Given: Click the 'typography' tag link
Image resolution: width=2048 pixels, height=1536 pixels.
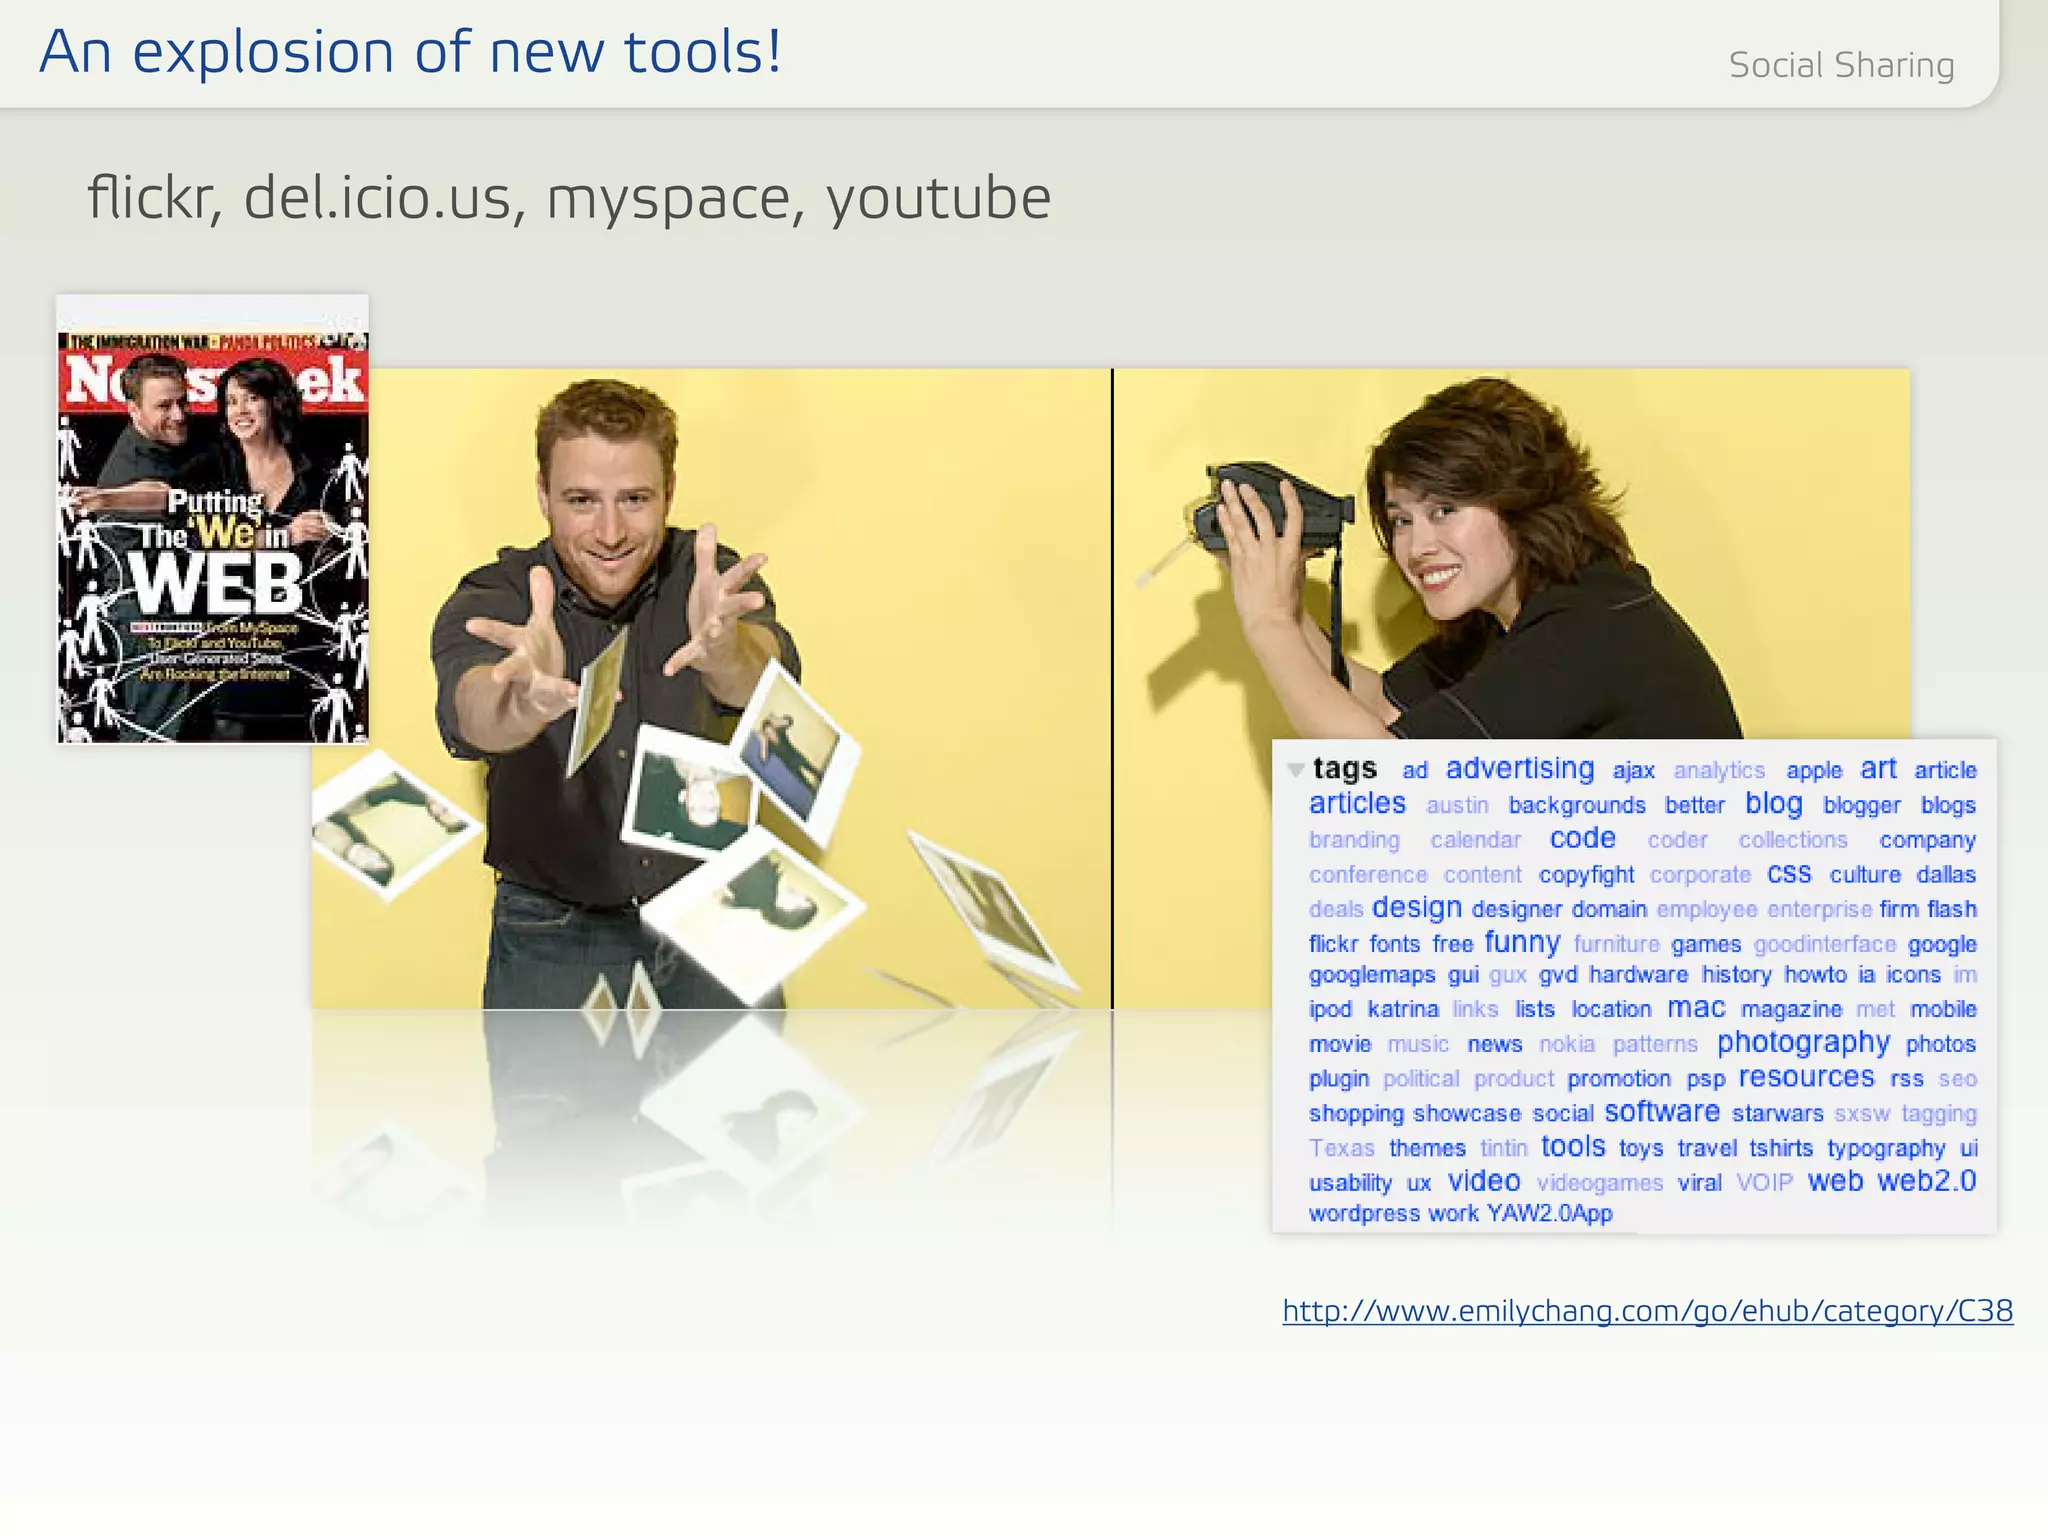Looking at the screenshot, I should click(1886, 1149).
